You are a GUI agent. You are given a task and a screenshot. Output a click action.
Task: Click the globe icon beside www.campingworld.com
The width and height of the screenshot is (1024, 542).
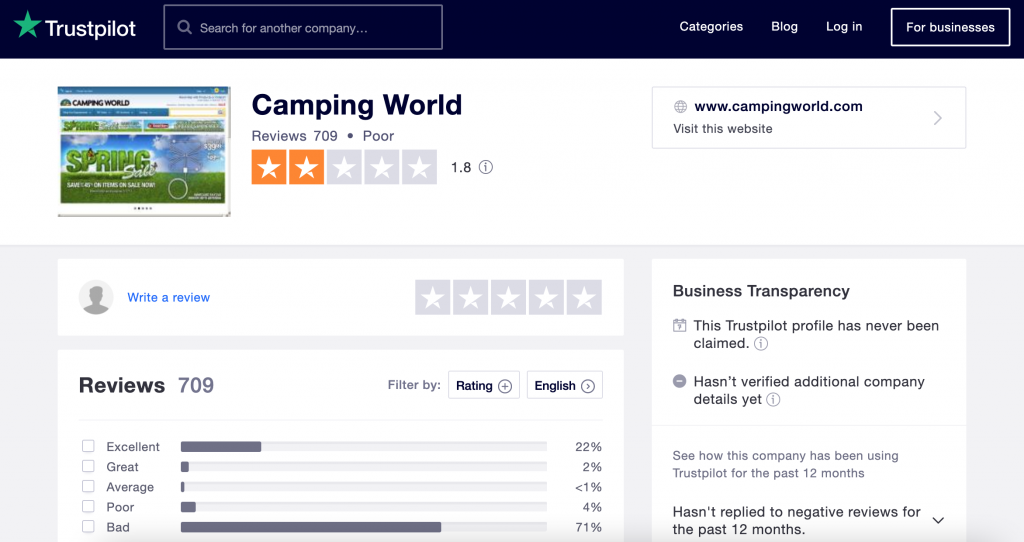(680, 107)
